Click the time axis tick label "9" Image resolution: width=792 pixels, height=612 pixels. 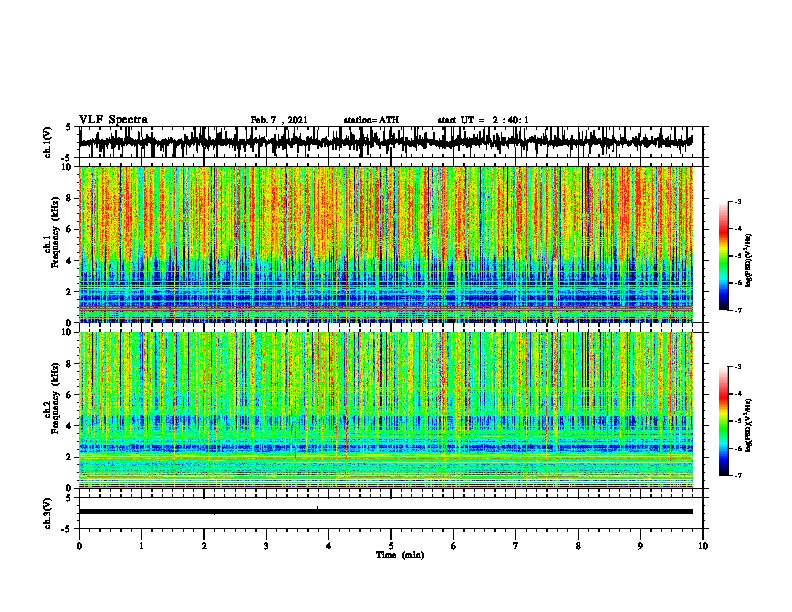tap(640, 546)
